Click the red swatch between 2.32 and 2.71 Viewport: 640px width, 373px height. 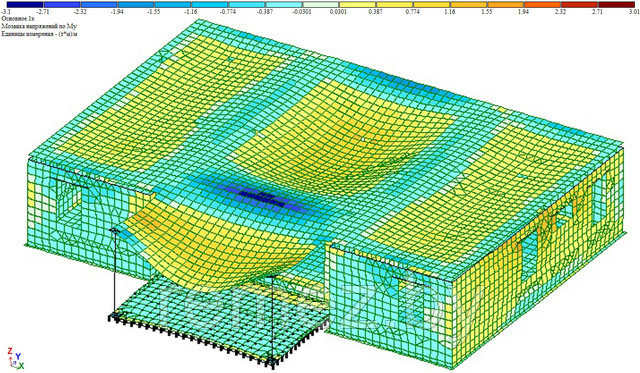[580, 4]
